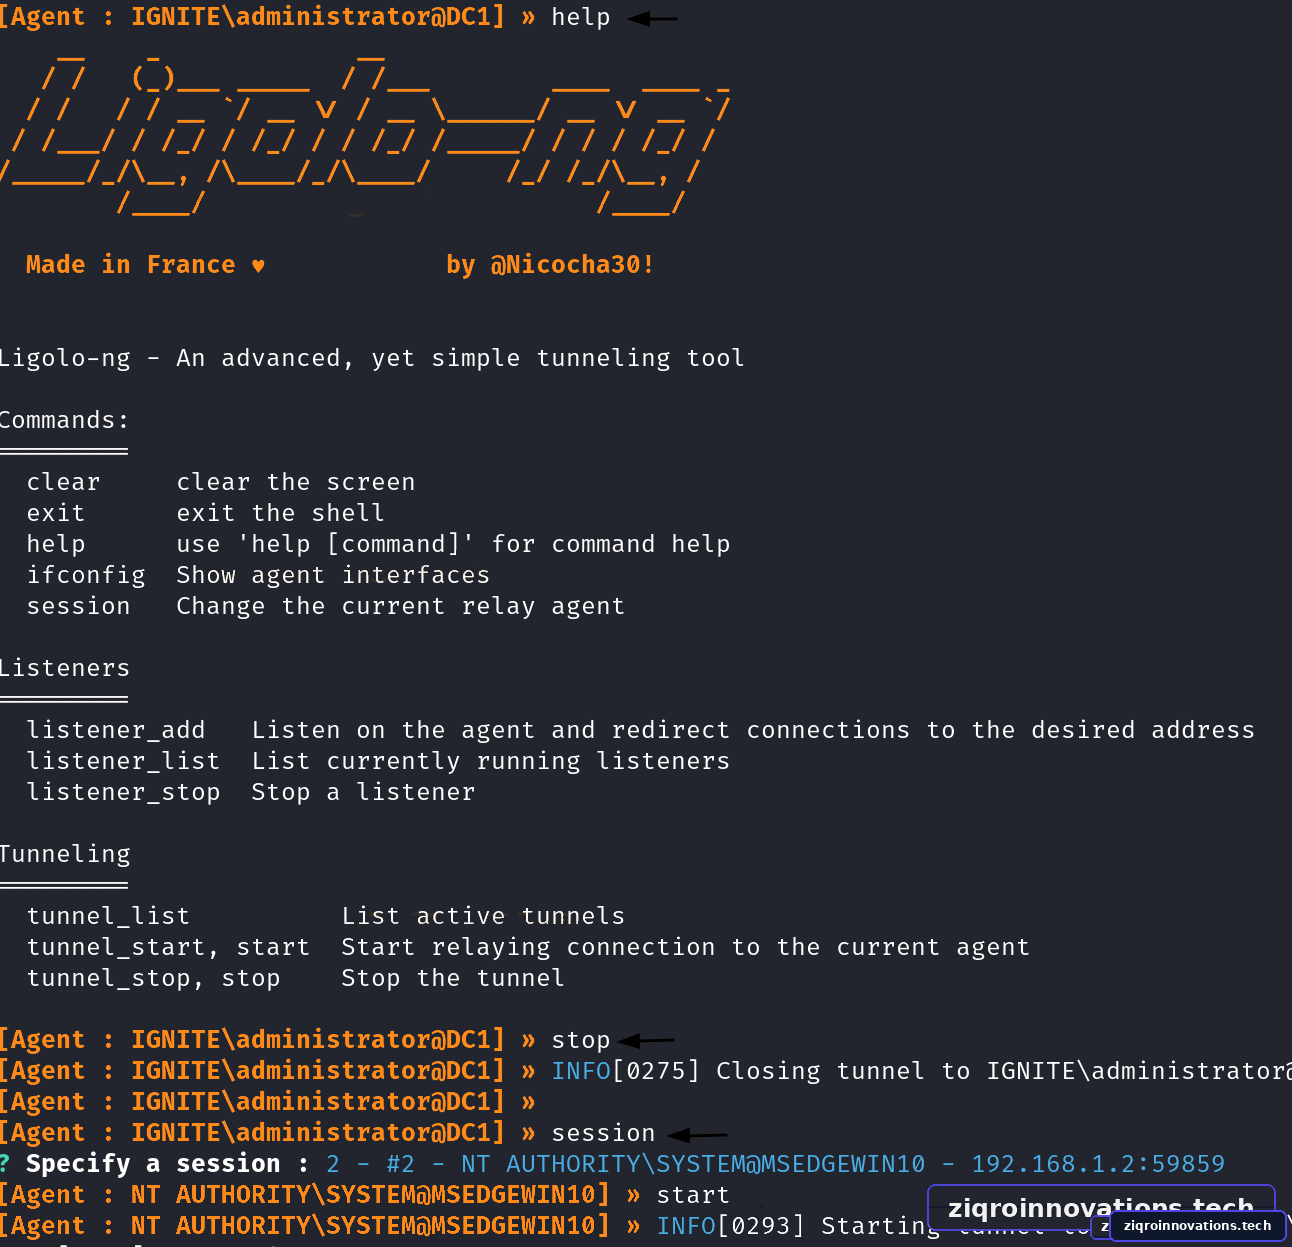Click the ifconfig command entry

pos(86,576)
